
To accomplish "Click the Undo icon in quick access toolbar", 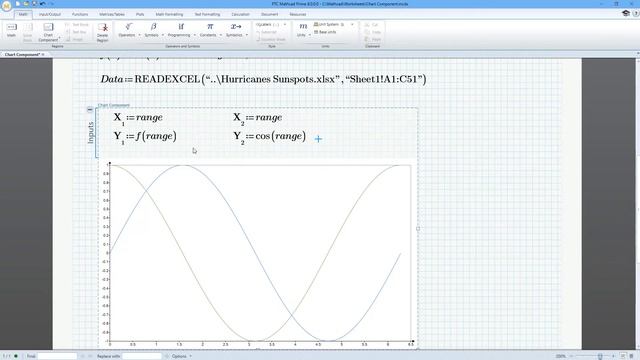I will (42, 4).
